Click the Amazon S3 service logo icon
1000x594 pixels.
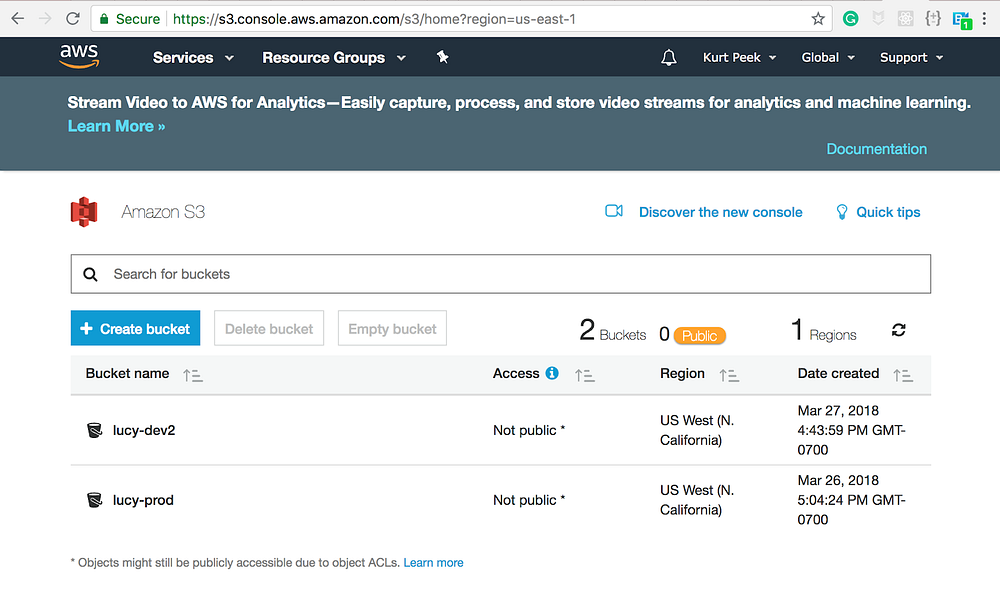84,212
